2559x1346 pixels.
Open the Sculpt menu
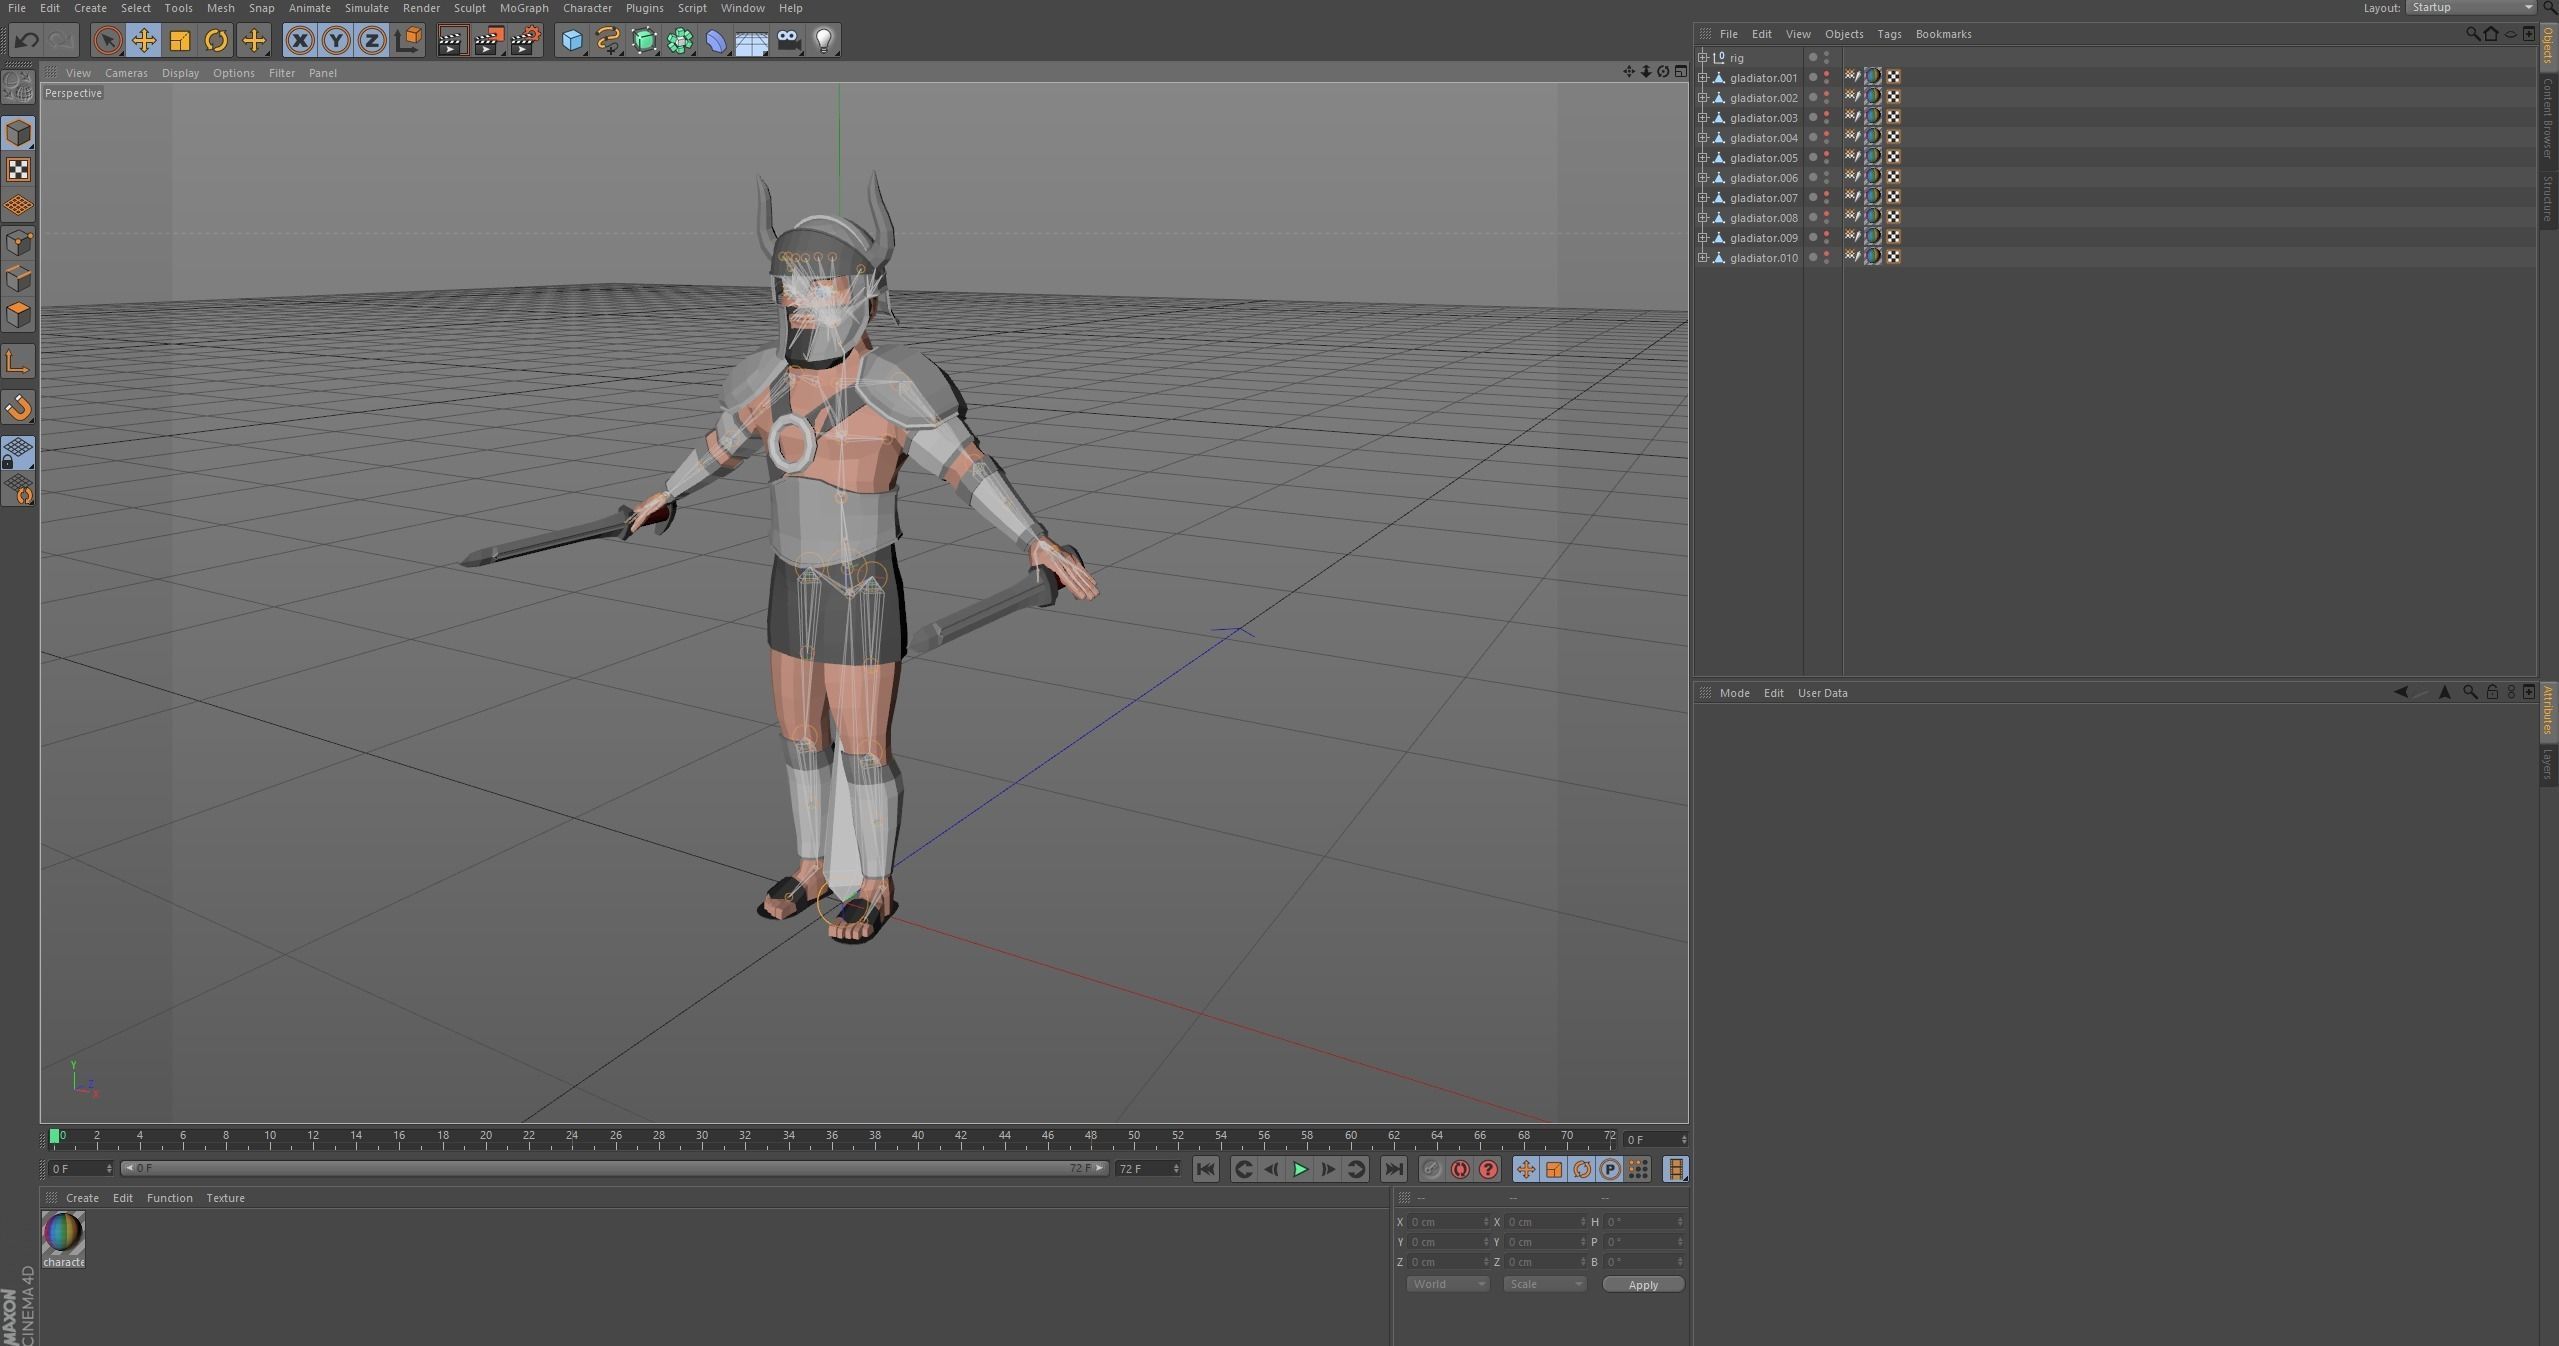(x=469, y=8)
